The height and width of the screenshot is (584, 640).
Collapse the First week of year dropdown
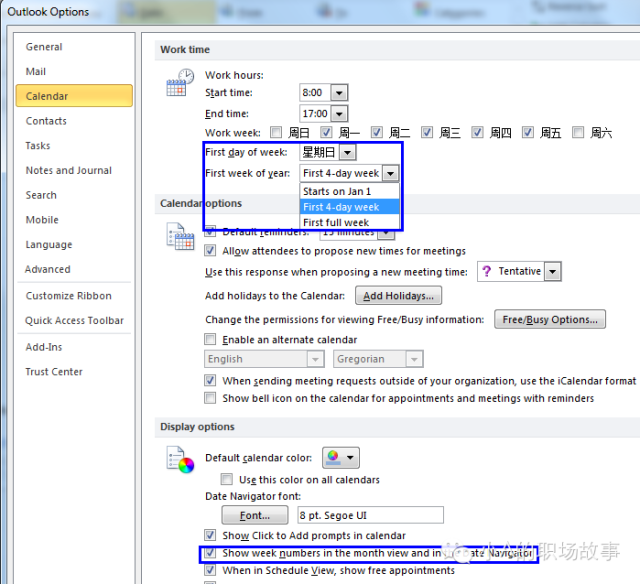click(391, 173)
